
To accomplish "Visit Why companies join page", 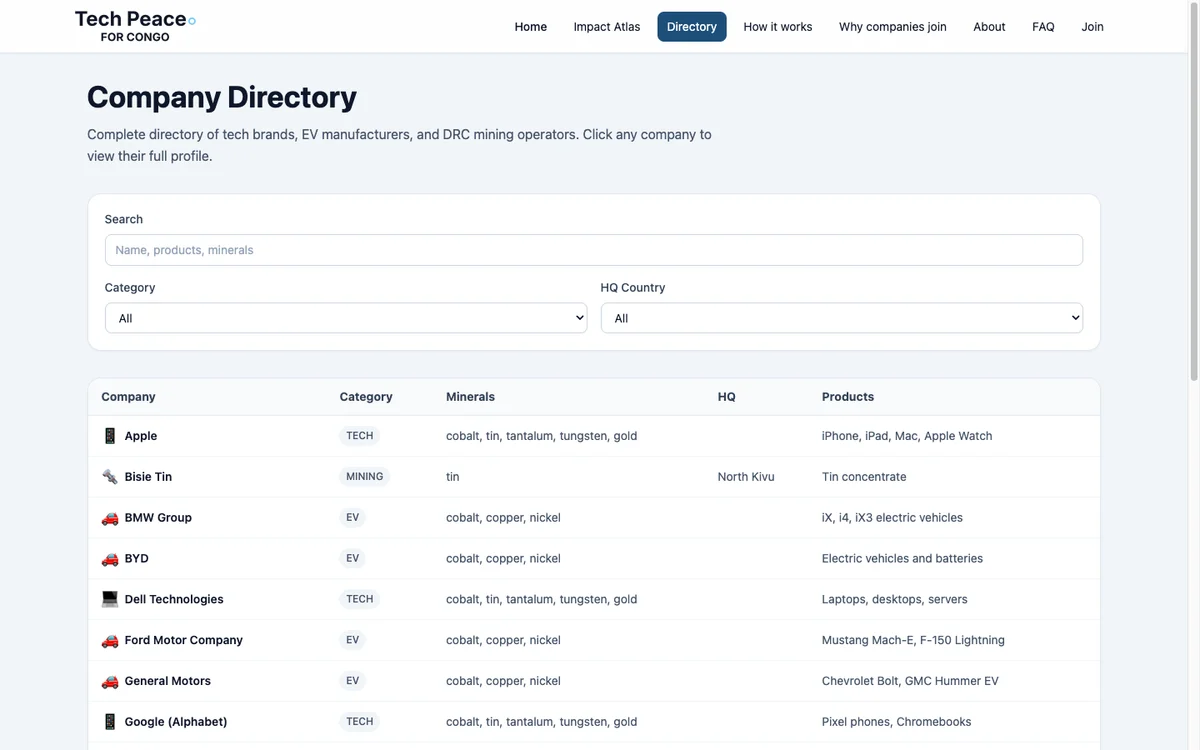I will click(x=893, y=27).
